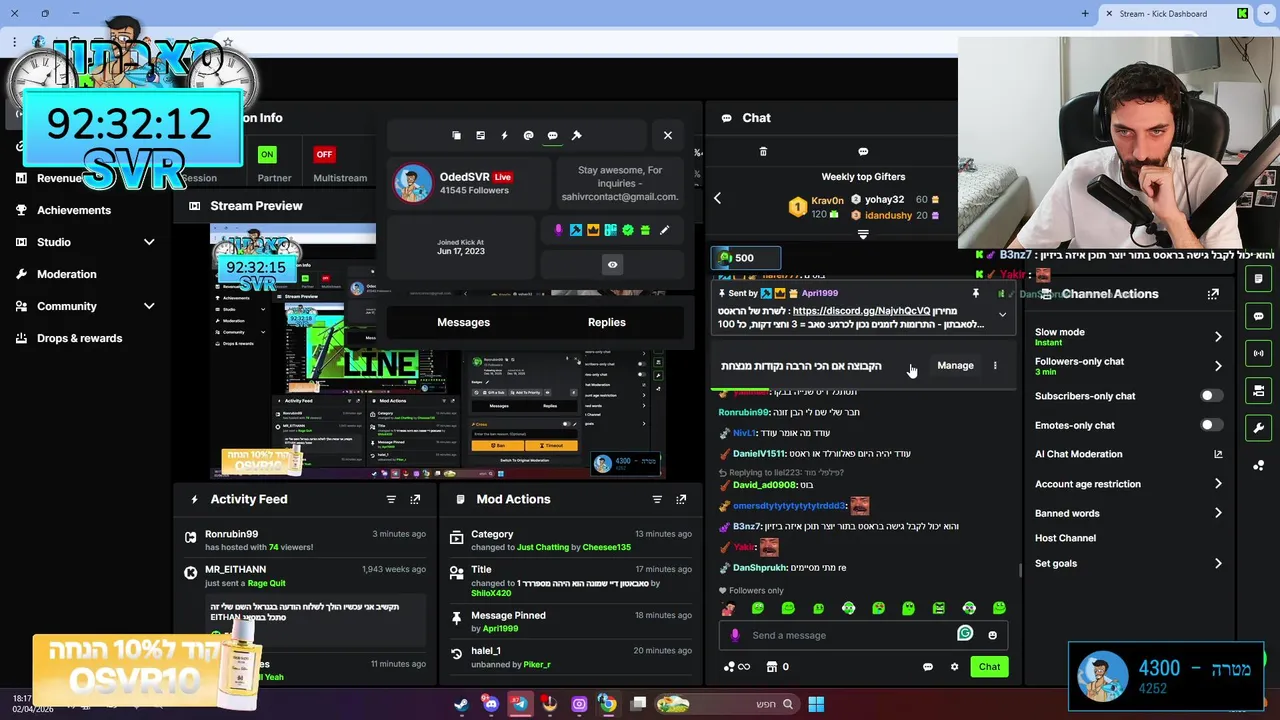Open Set goals settings
Viewport: 1280px width, 720px height.
(1128, 563)
